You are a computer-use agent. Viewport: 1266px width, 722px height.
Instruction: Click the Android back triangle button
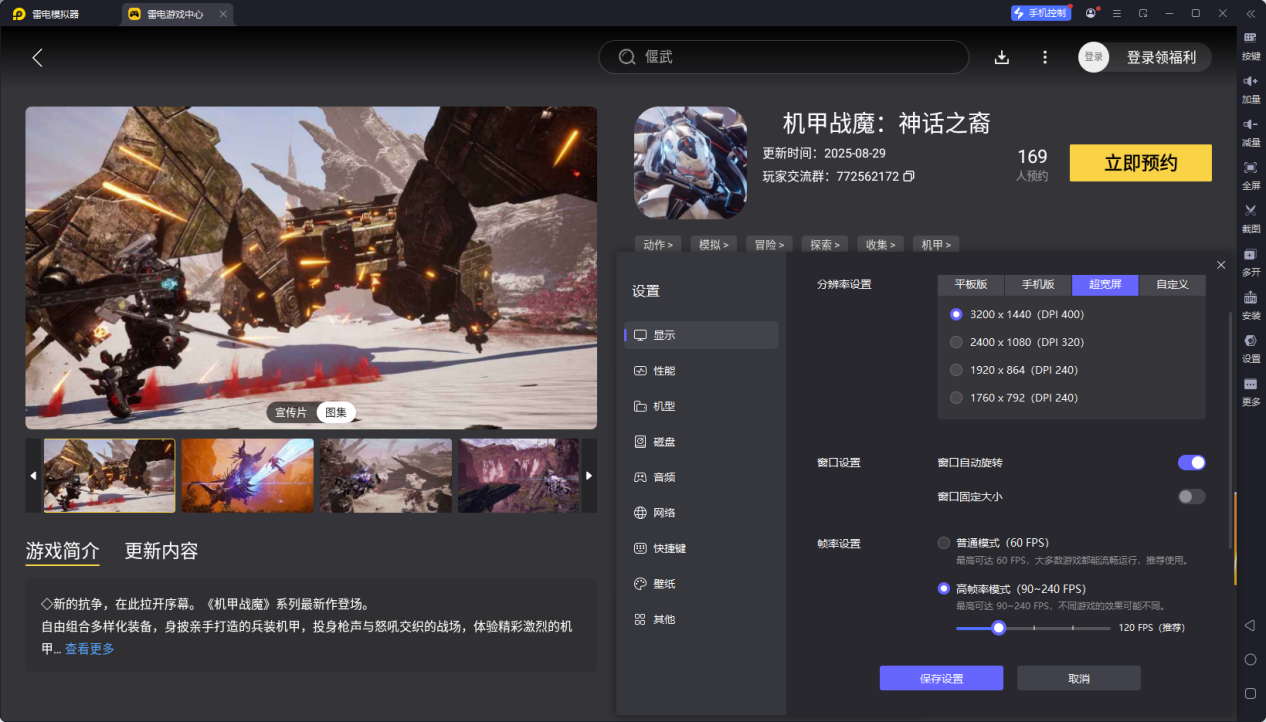(x=1249, y=625)
